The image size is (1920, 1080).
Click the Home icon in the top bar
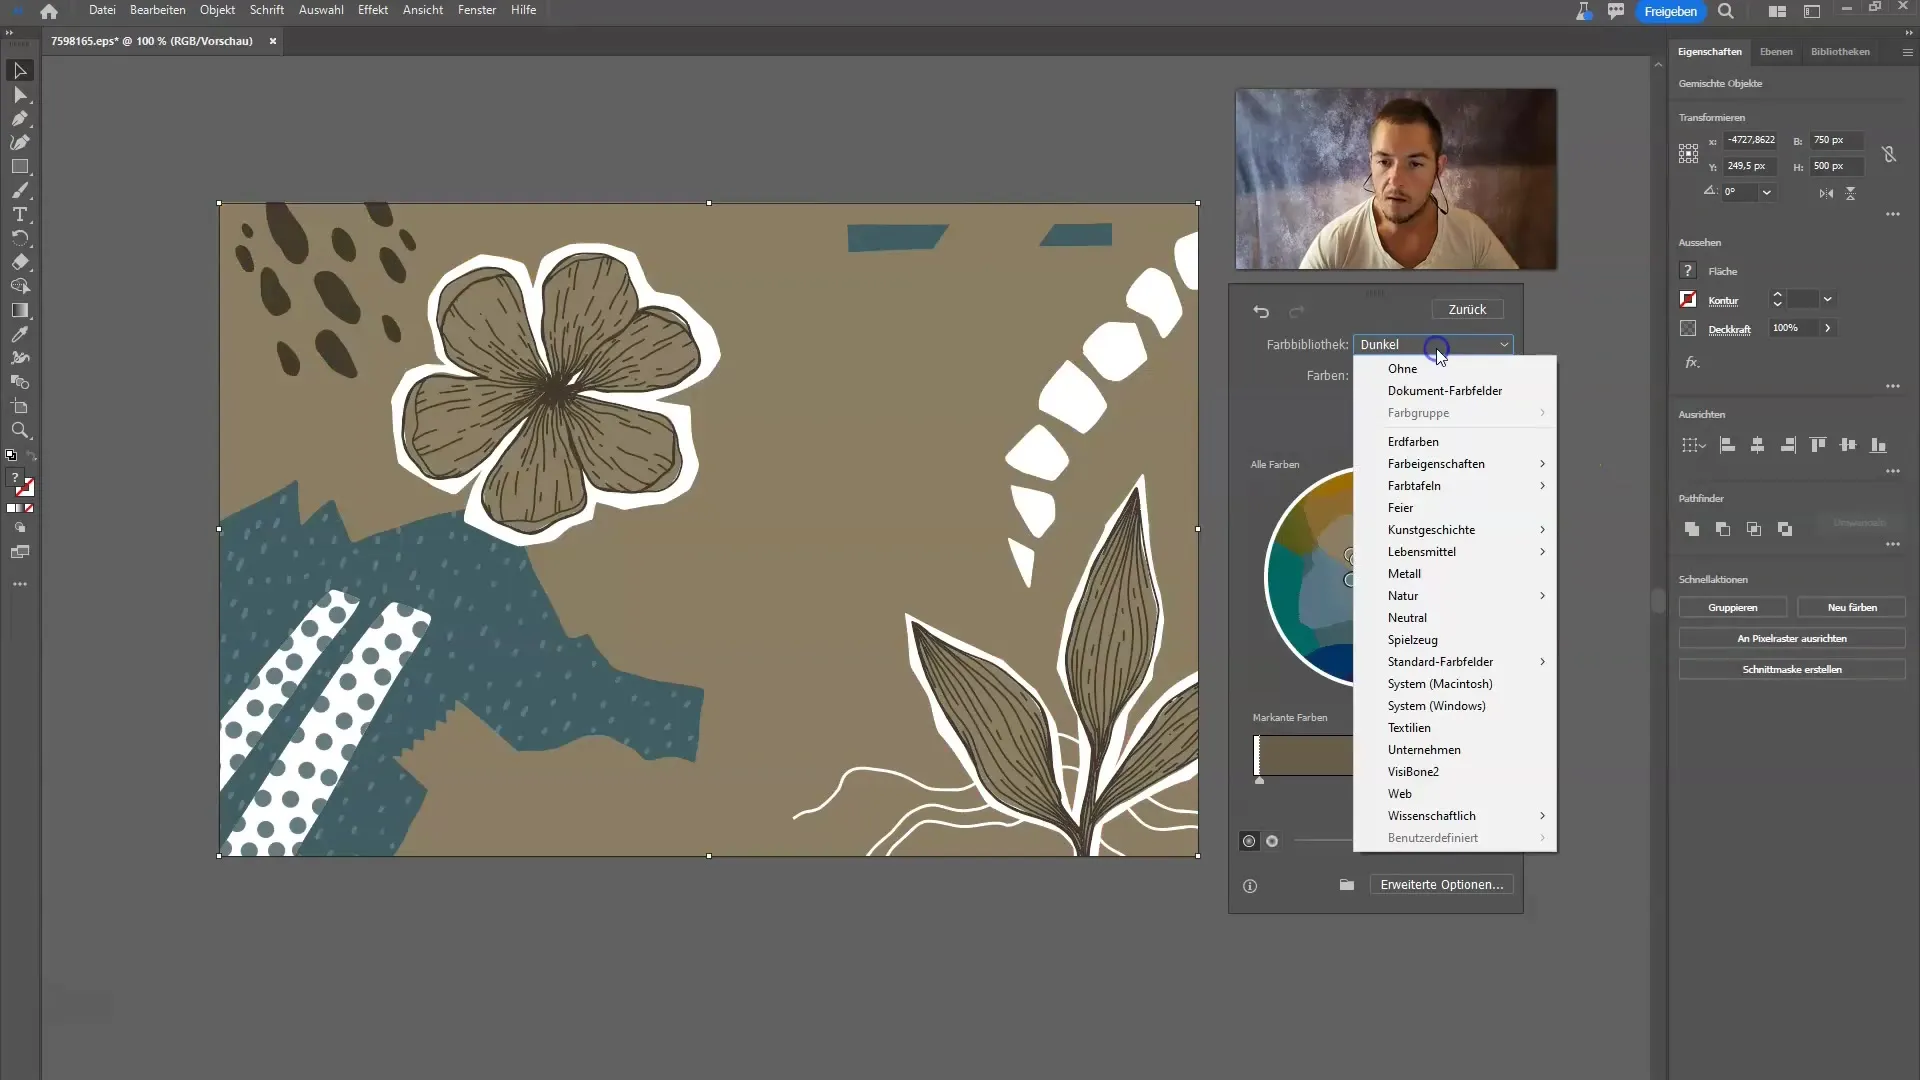click(x=49, y=11)
